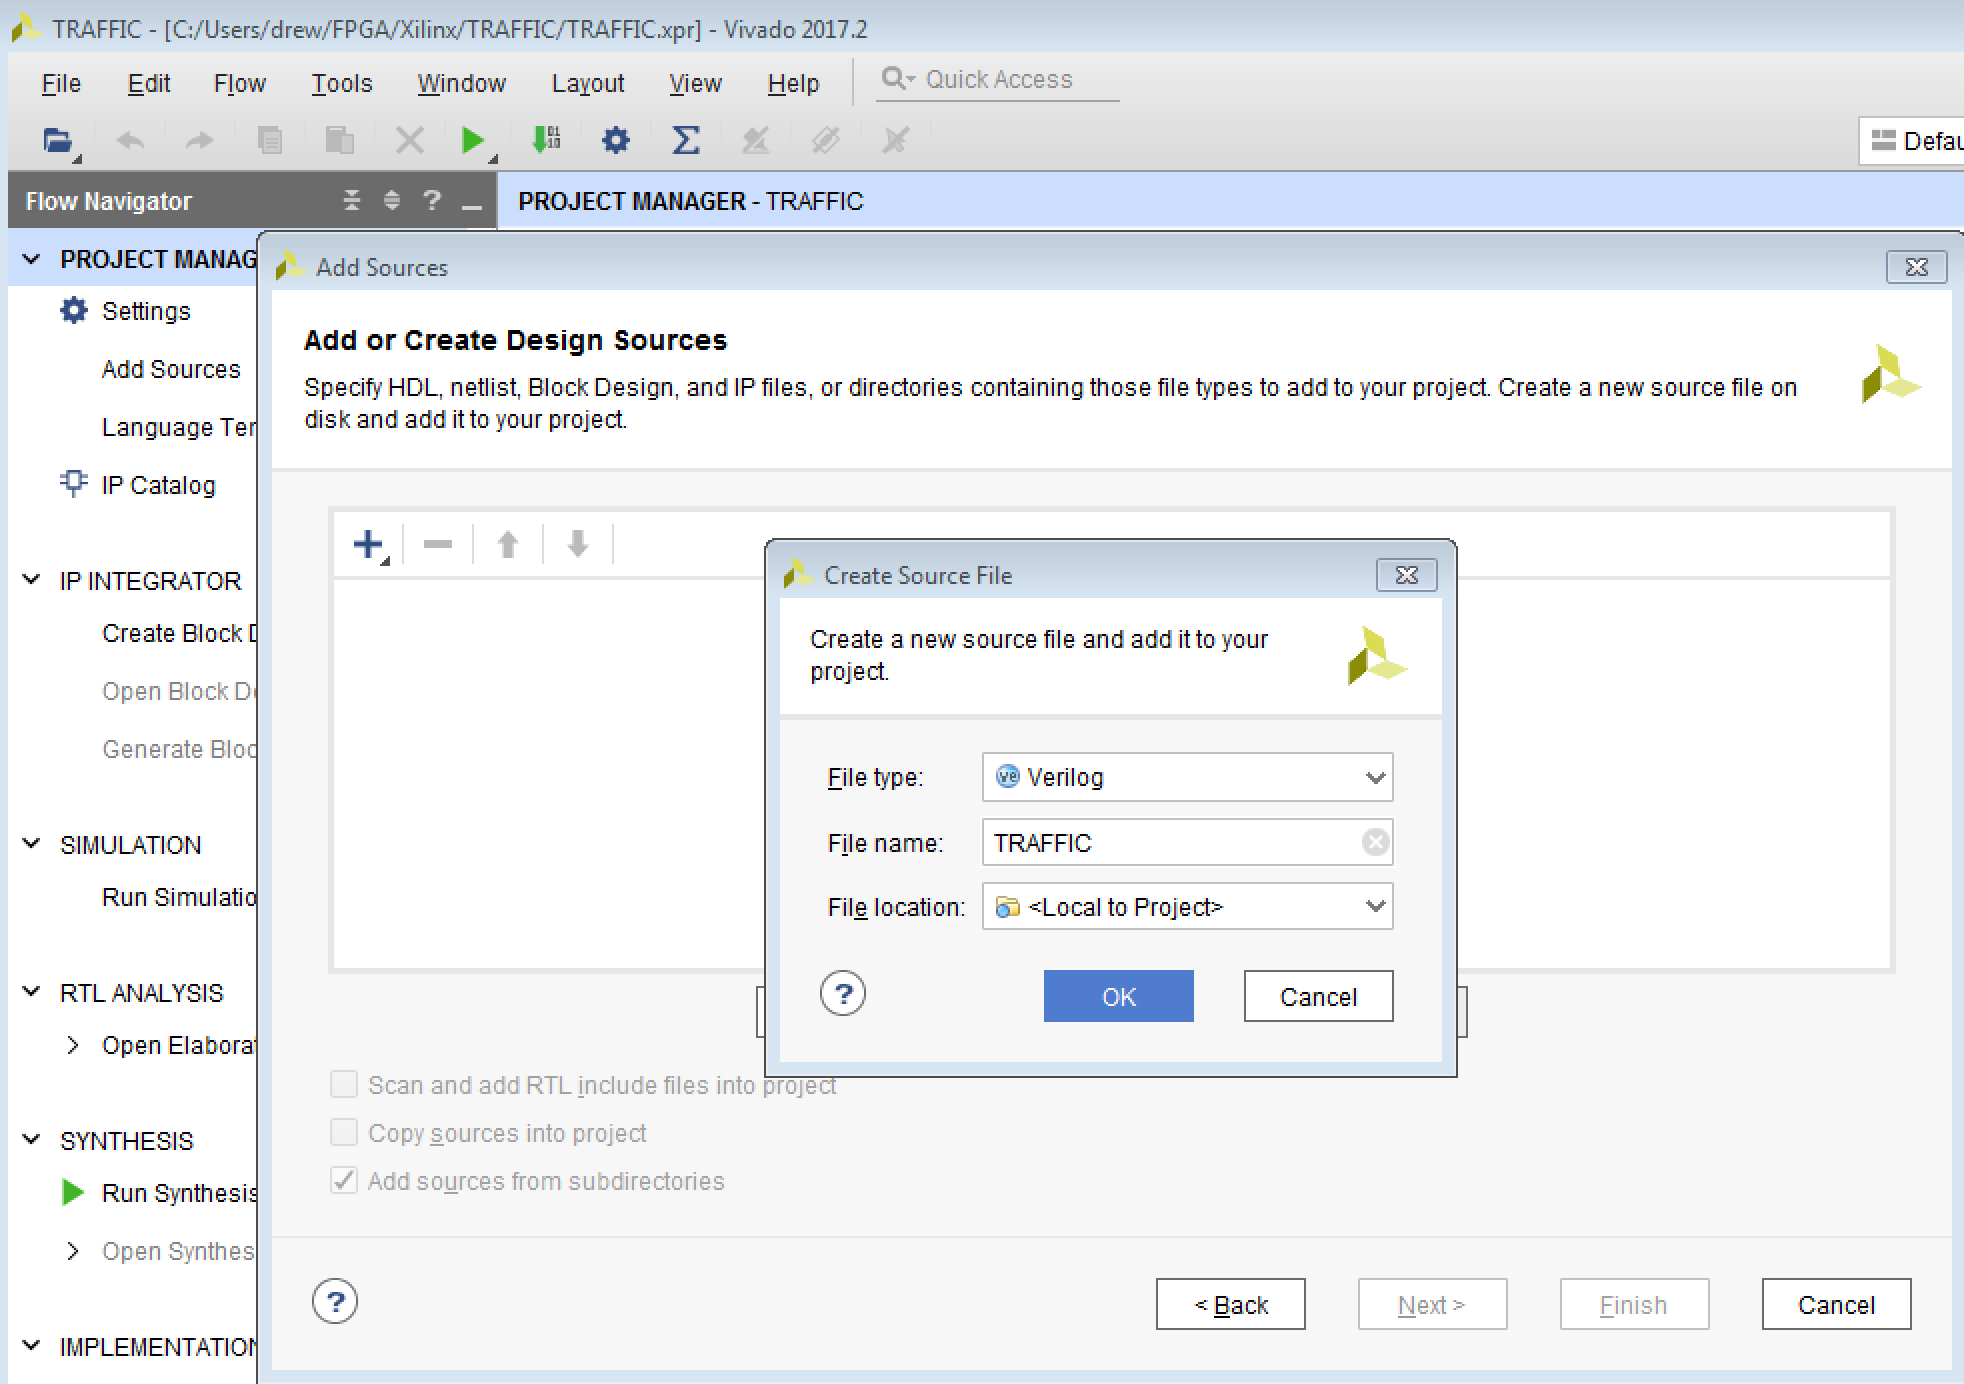This screenshot has height=1384, width=1964.
Task: Click the green Run arrow in toolbar
Action: (x=475, y=140)
